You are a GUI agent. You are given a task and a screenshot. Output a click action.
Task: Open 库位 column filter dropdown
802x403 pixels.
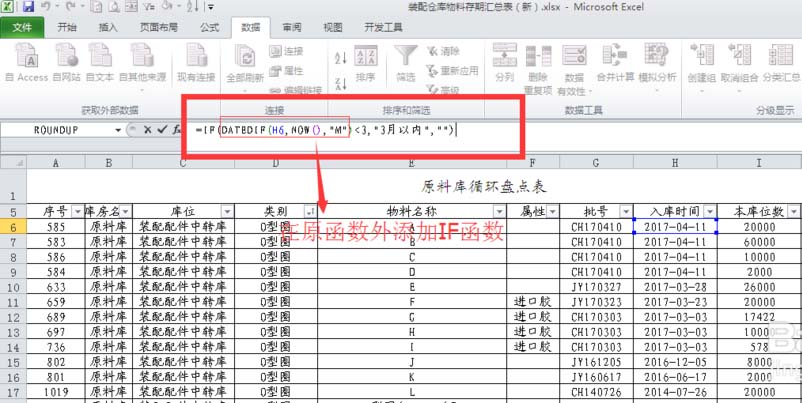[x=228, y=212]
